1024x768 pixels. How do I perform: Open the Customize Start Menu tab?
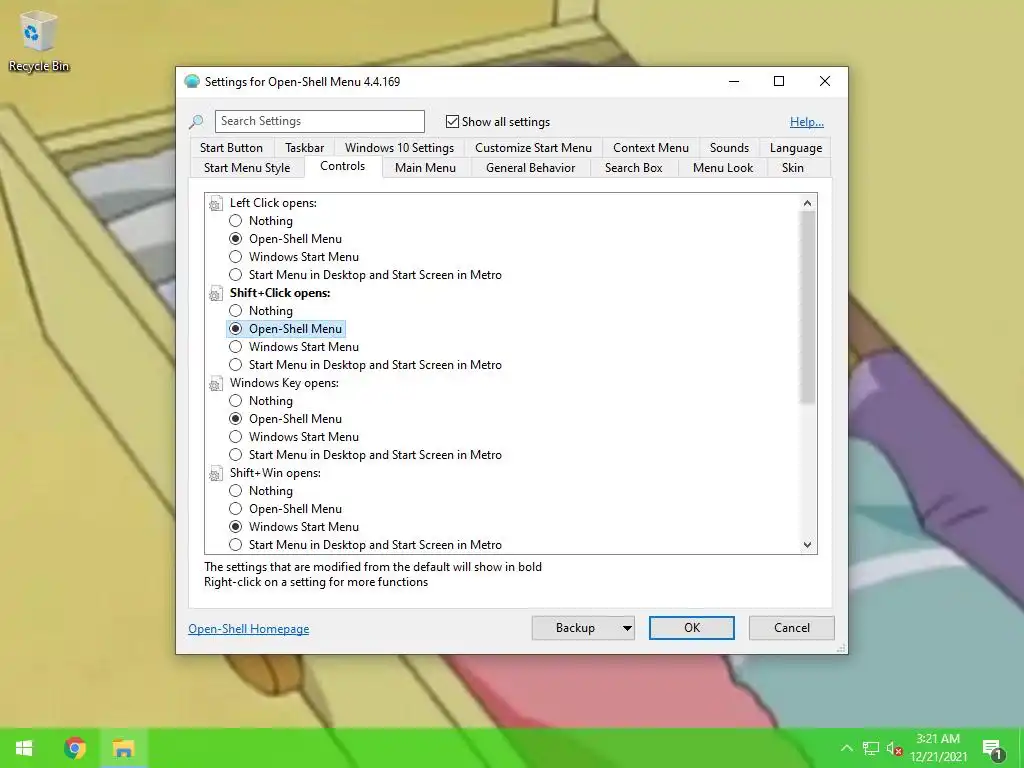(533, 148)
